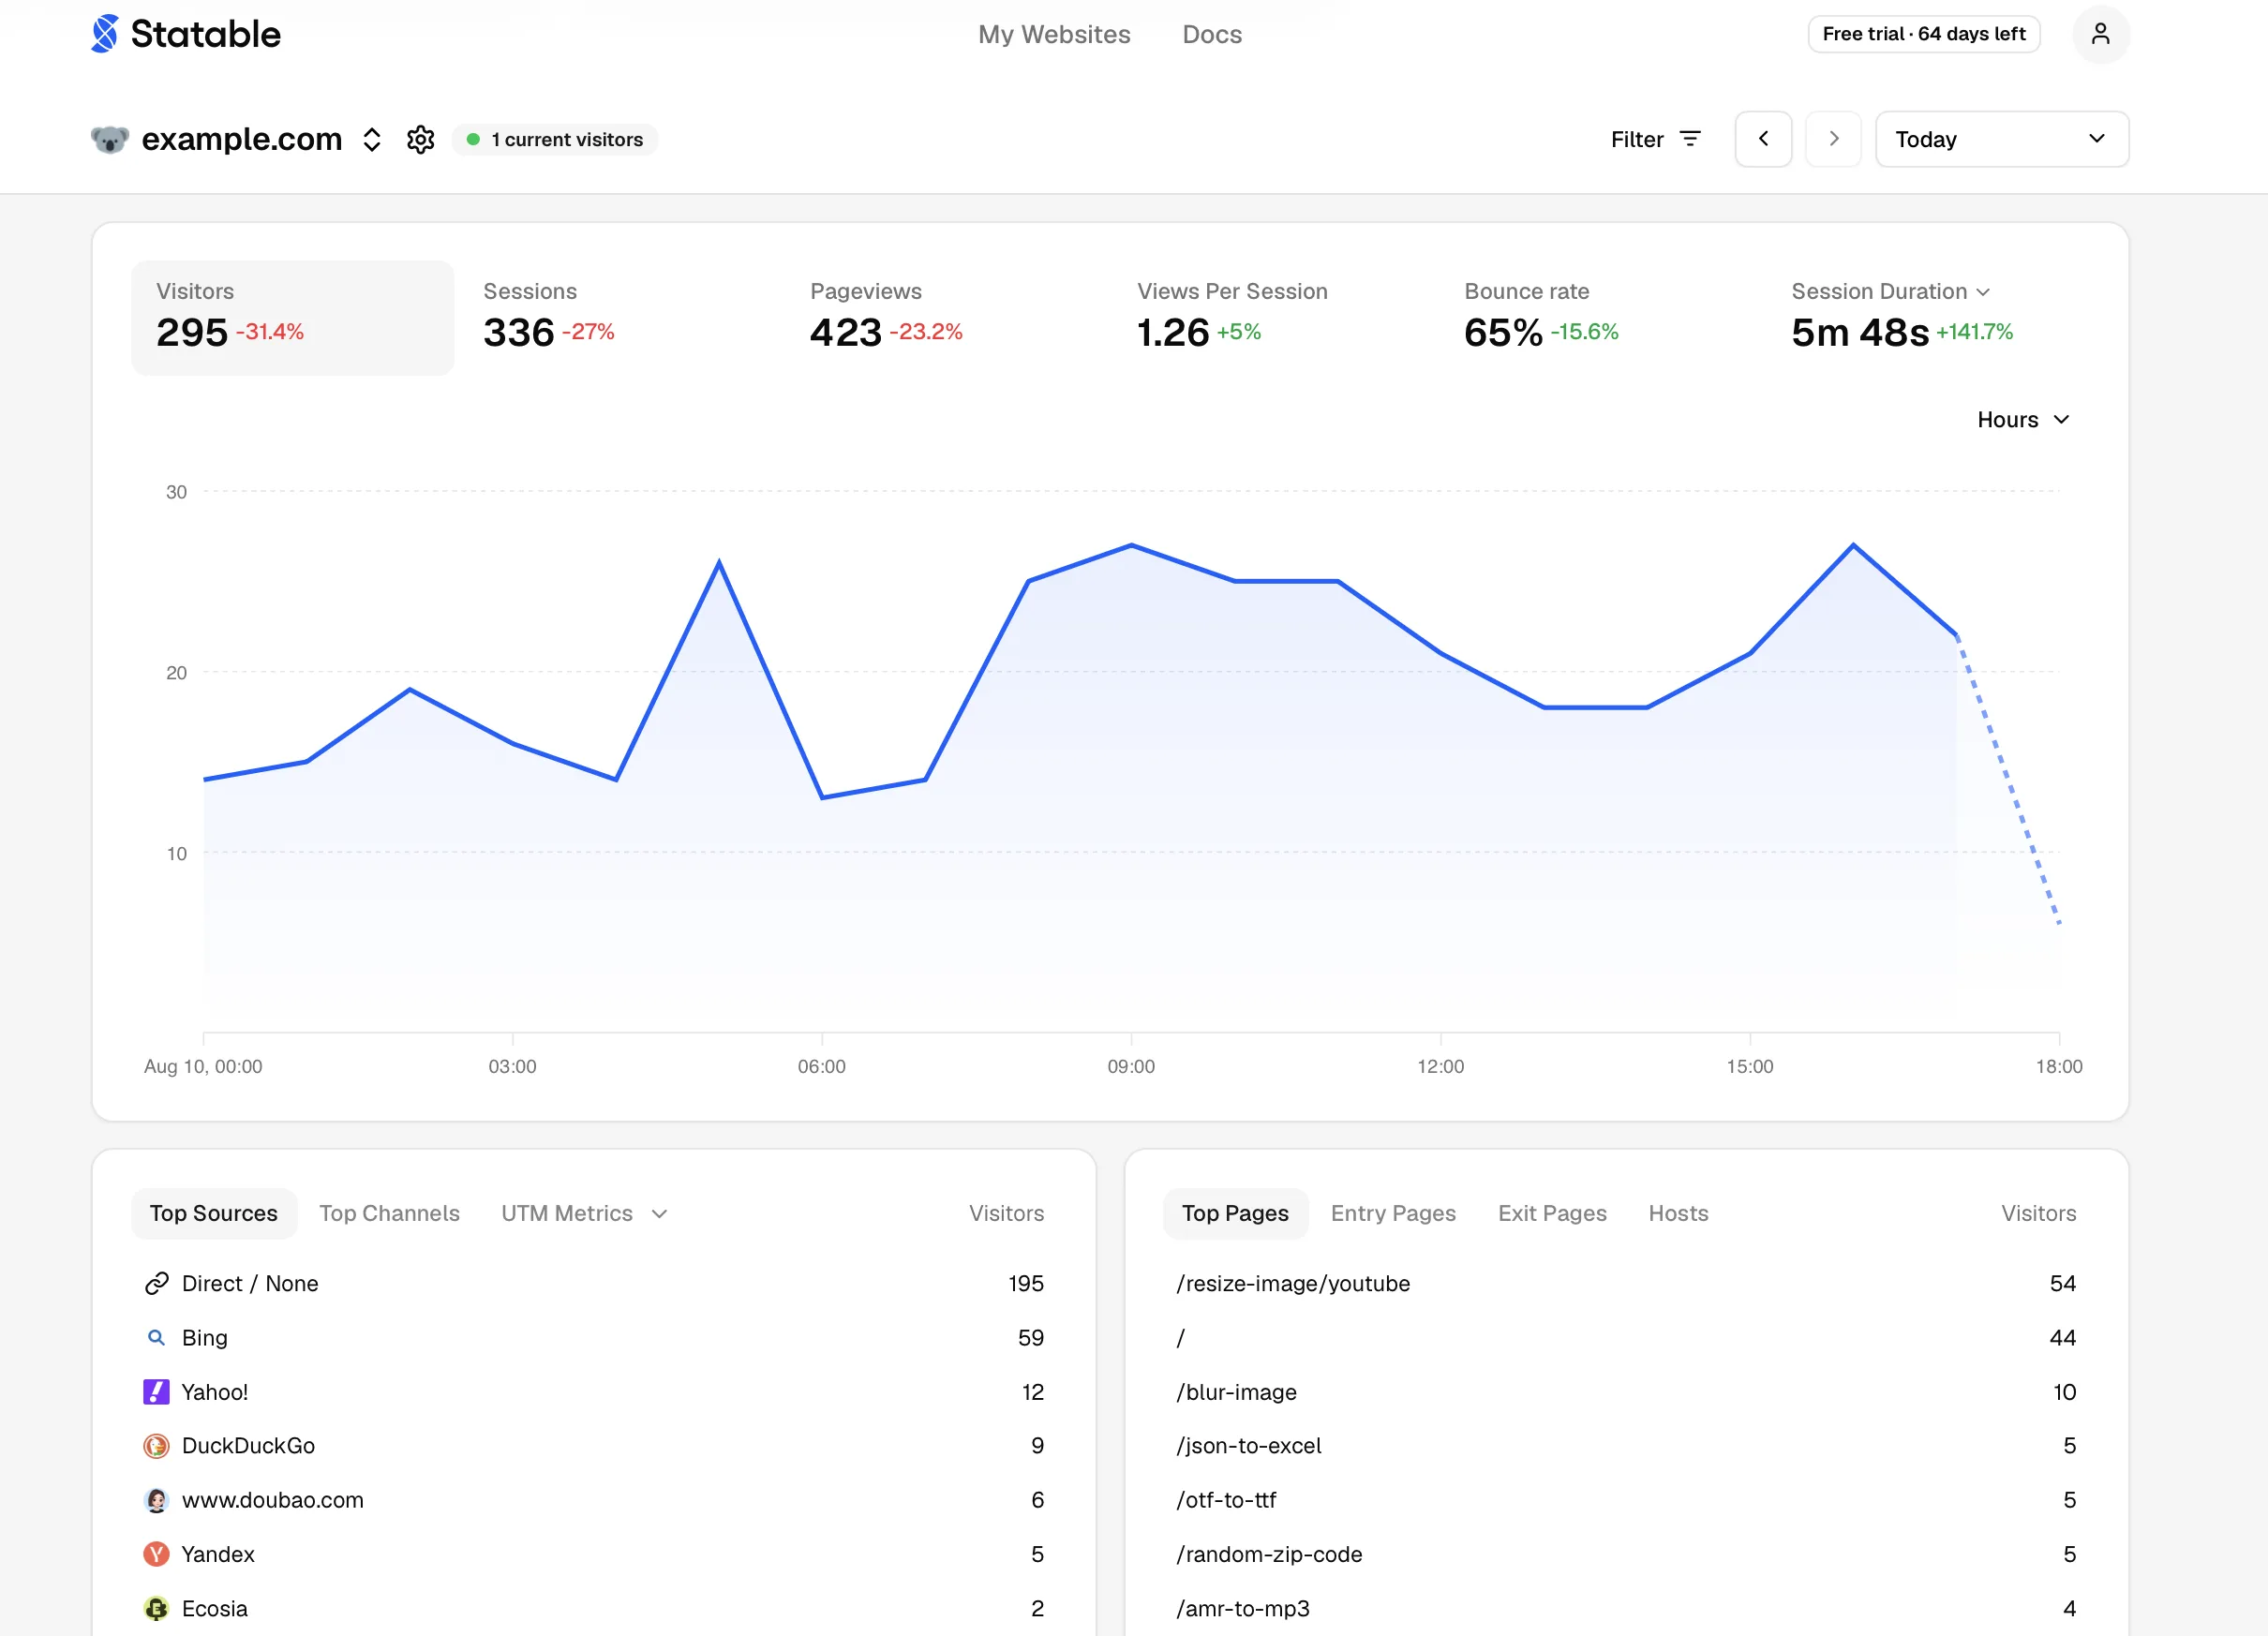
Task: Click the Bing search icon
Action: pyautogui.click(x=156, y=1338)
